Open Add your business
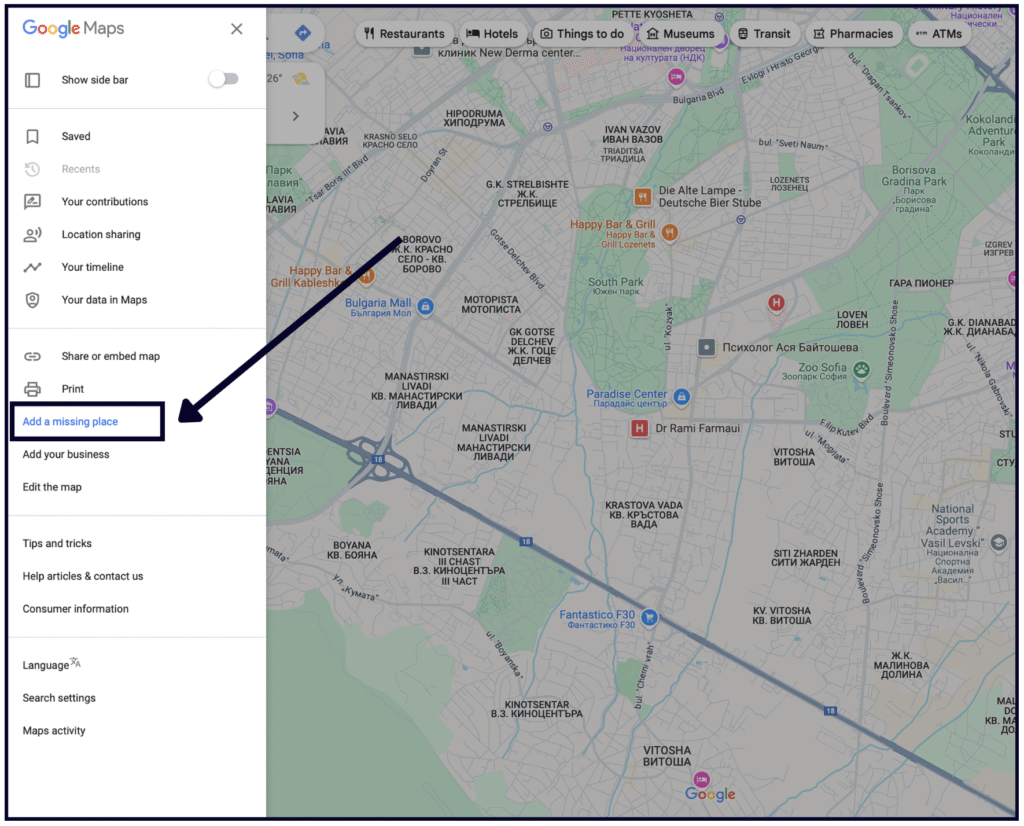This screenshot has width=1024, height=826. pos(66,455)
